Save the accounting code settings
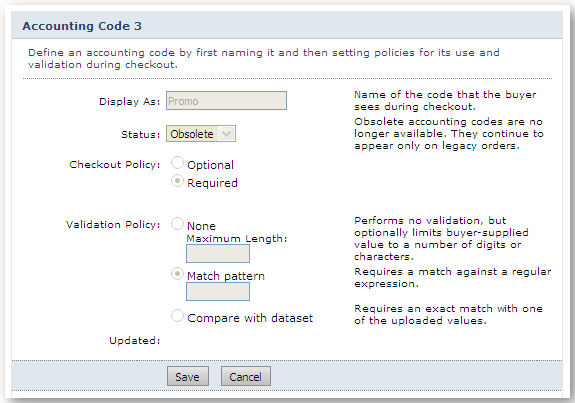 (188, 376)
